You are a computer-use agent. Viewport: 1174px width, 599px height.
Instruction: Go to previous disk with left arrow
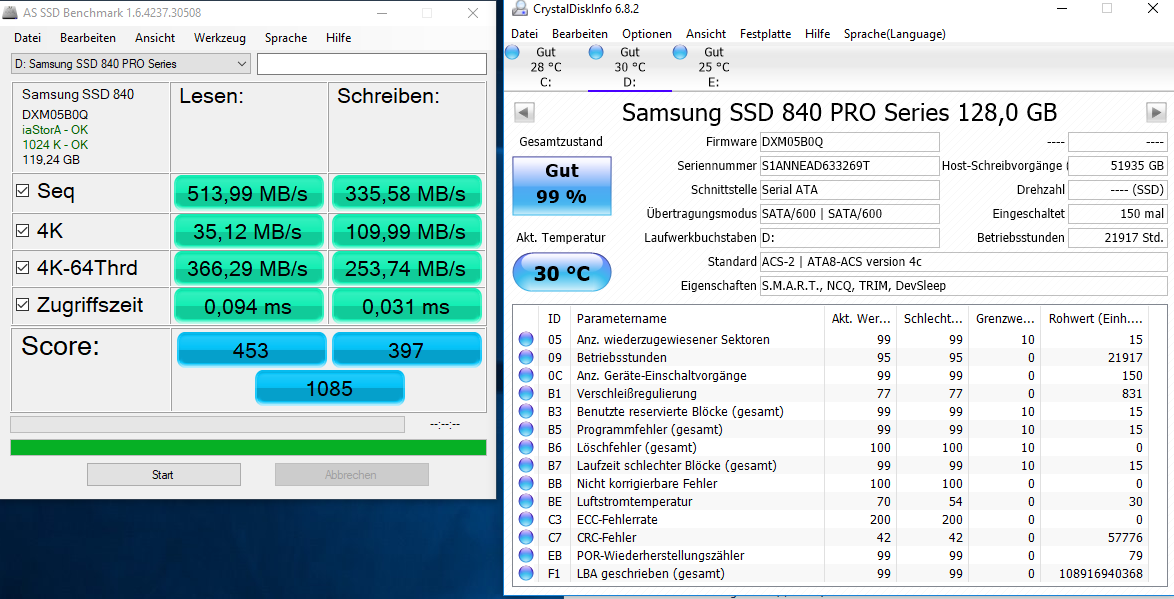click(x=524, y=112)
